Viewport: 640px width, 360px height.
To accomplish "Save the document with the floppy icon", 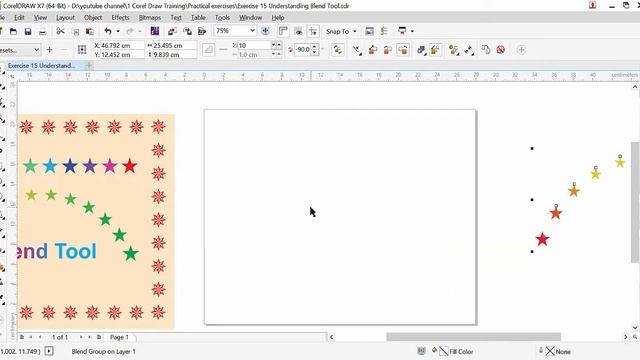I will (28, 31).
